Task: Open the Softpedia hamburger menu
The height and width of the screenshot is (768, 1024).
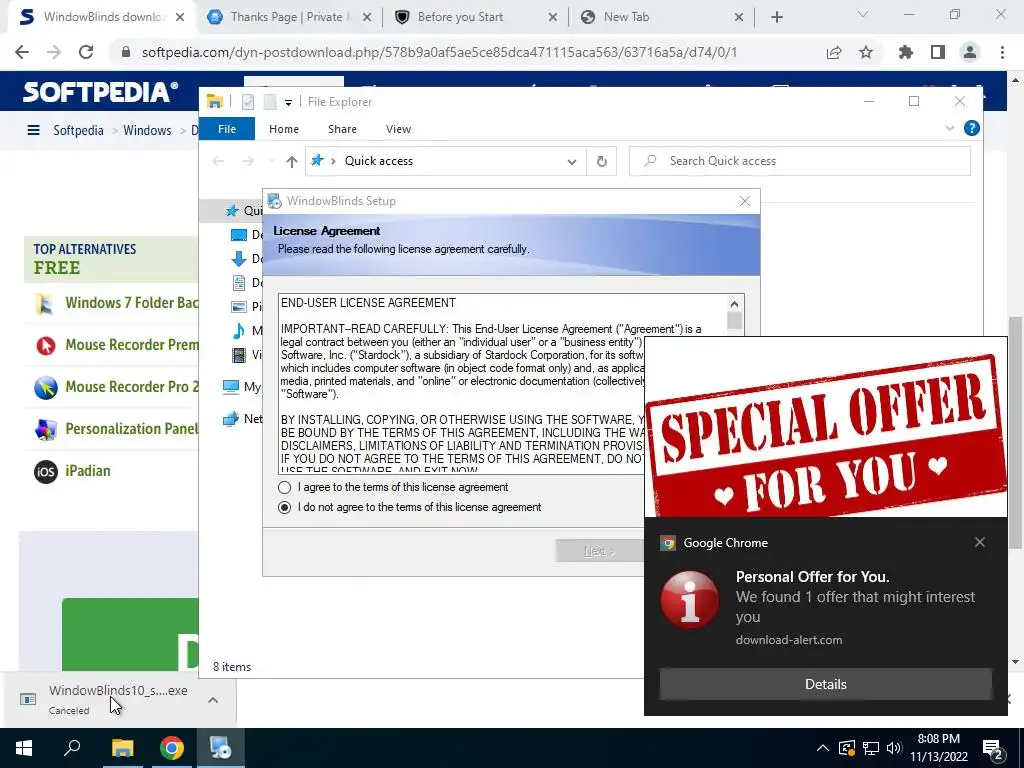Action: point(33,130)
